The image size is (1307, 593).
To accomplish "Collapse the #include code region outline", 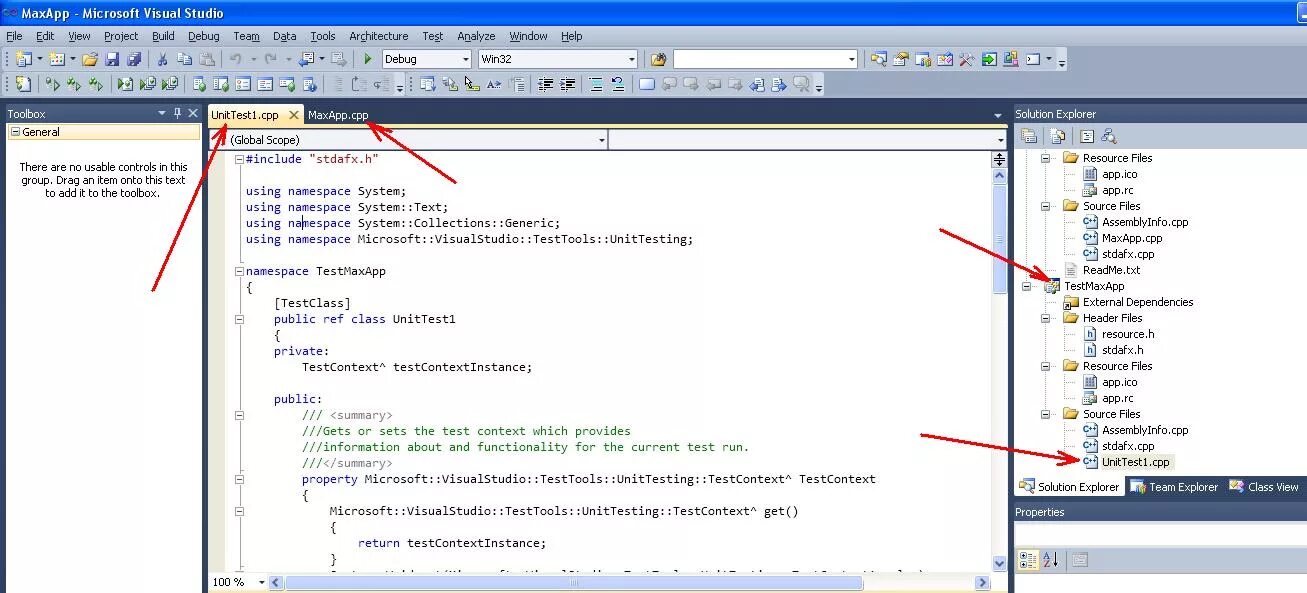I will tap(239, 159).
